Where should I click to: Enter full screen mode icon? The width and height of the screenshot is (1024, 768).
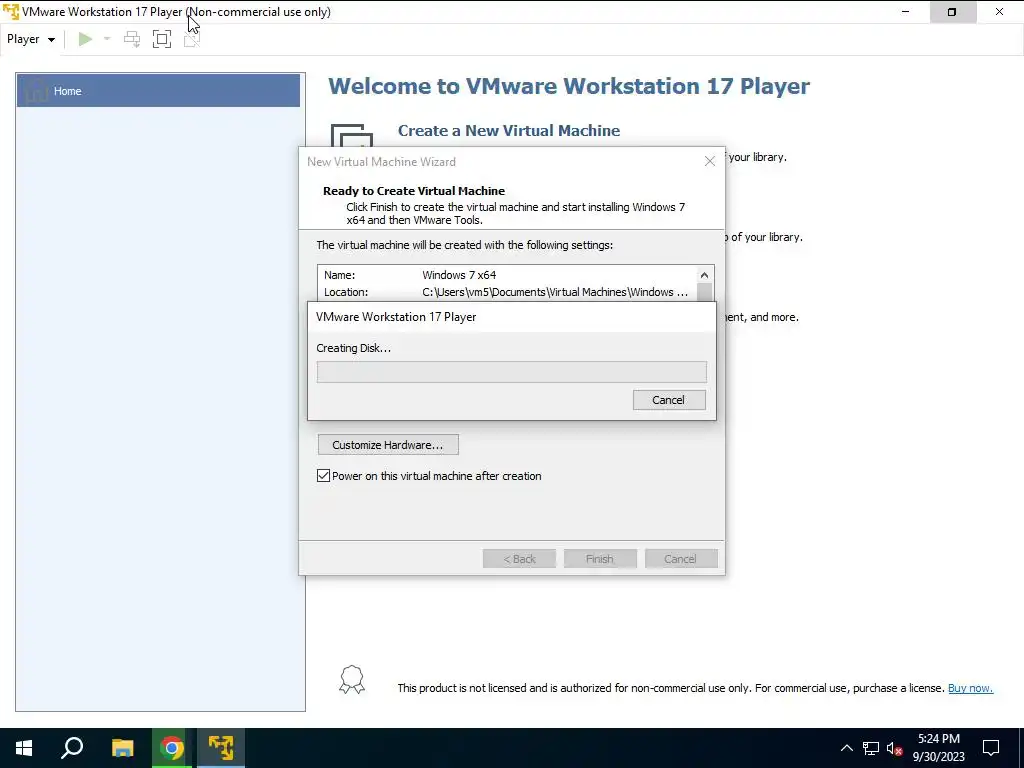click(x=162, y=39)
